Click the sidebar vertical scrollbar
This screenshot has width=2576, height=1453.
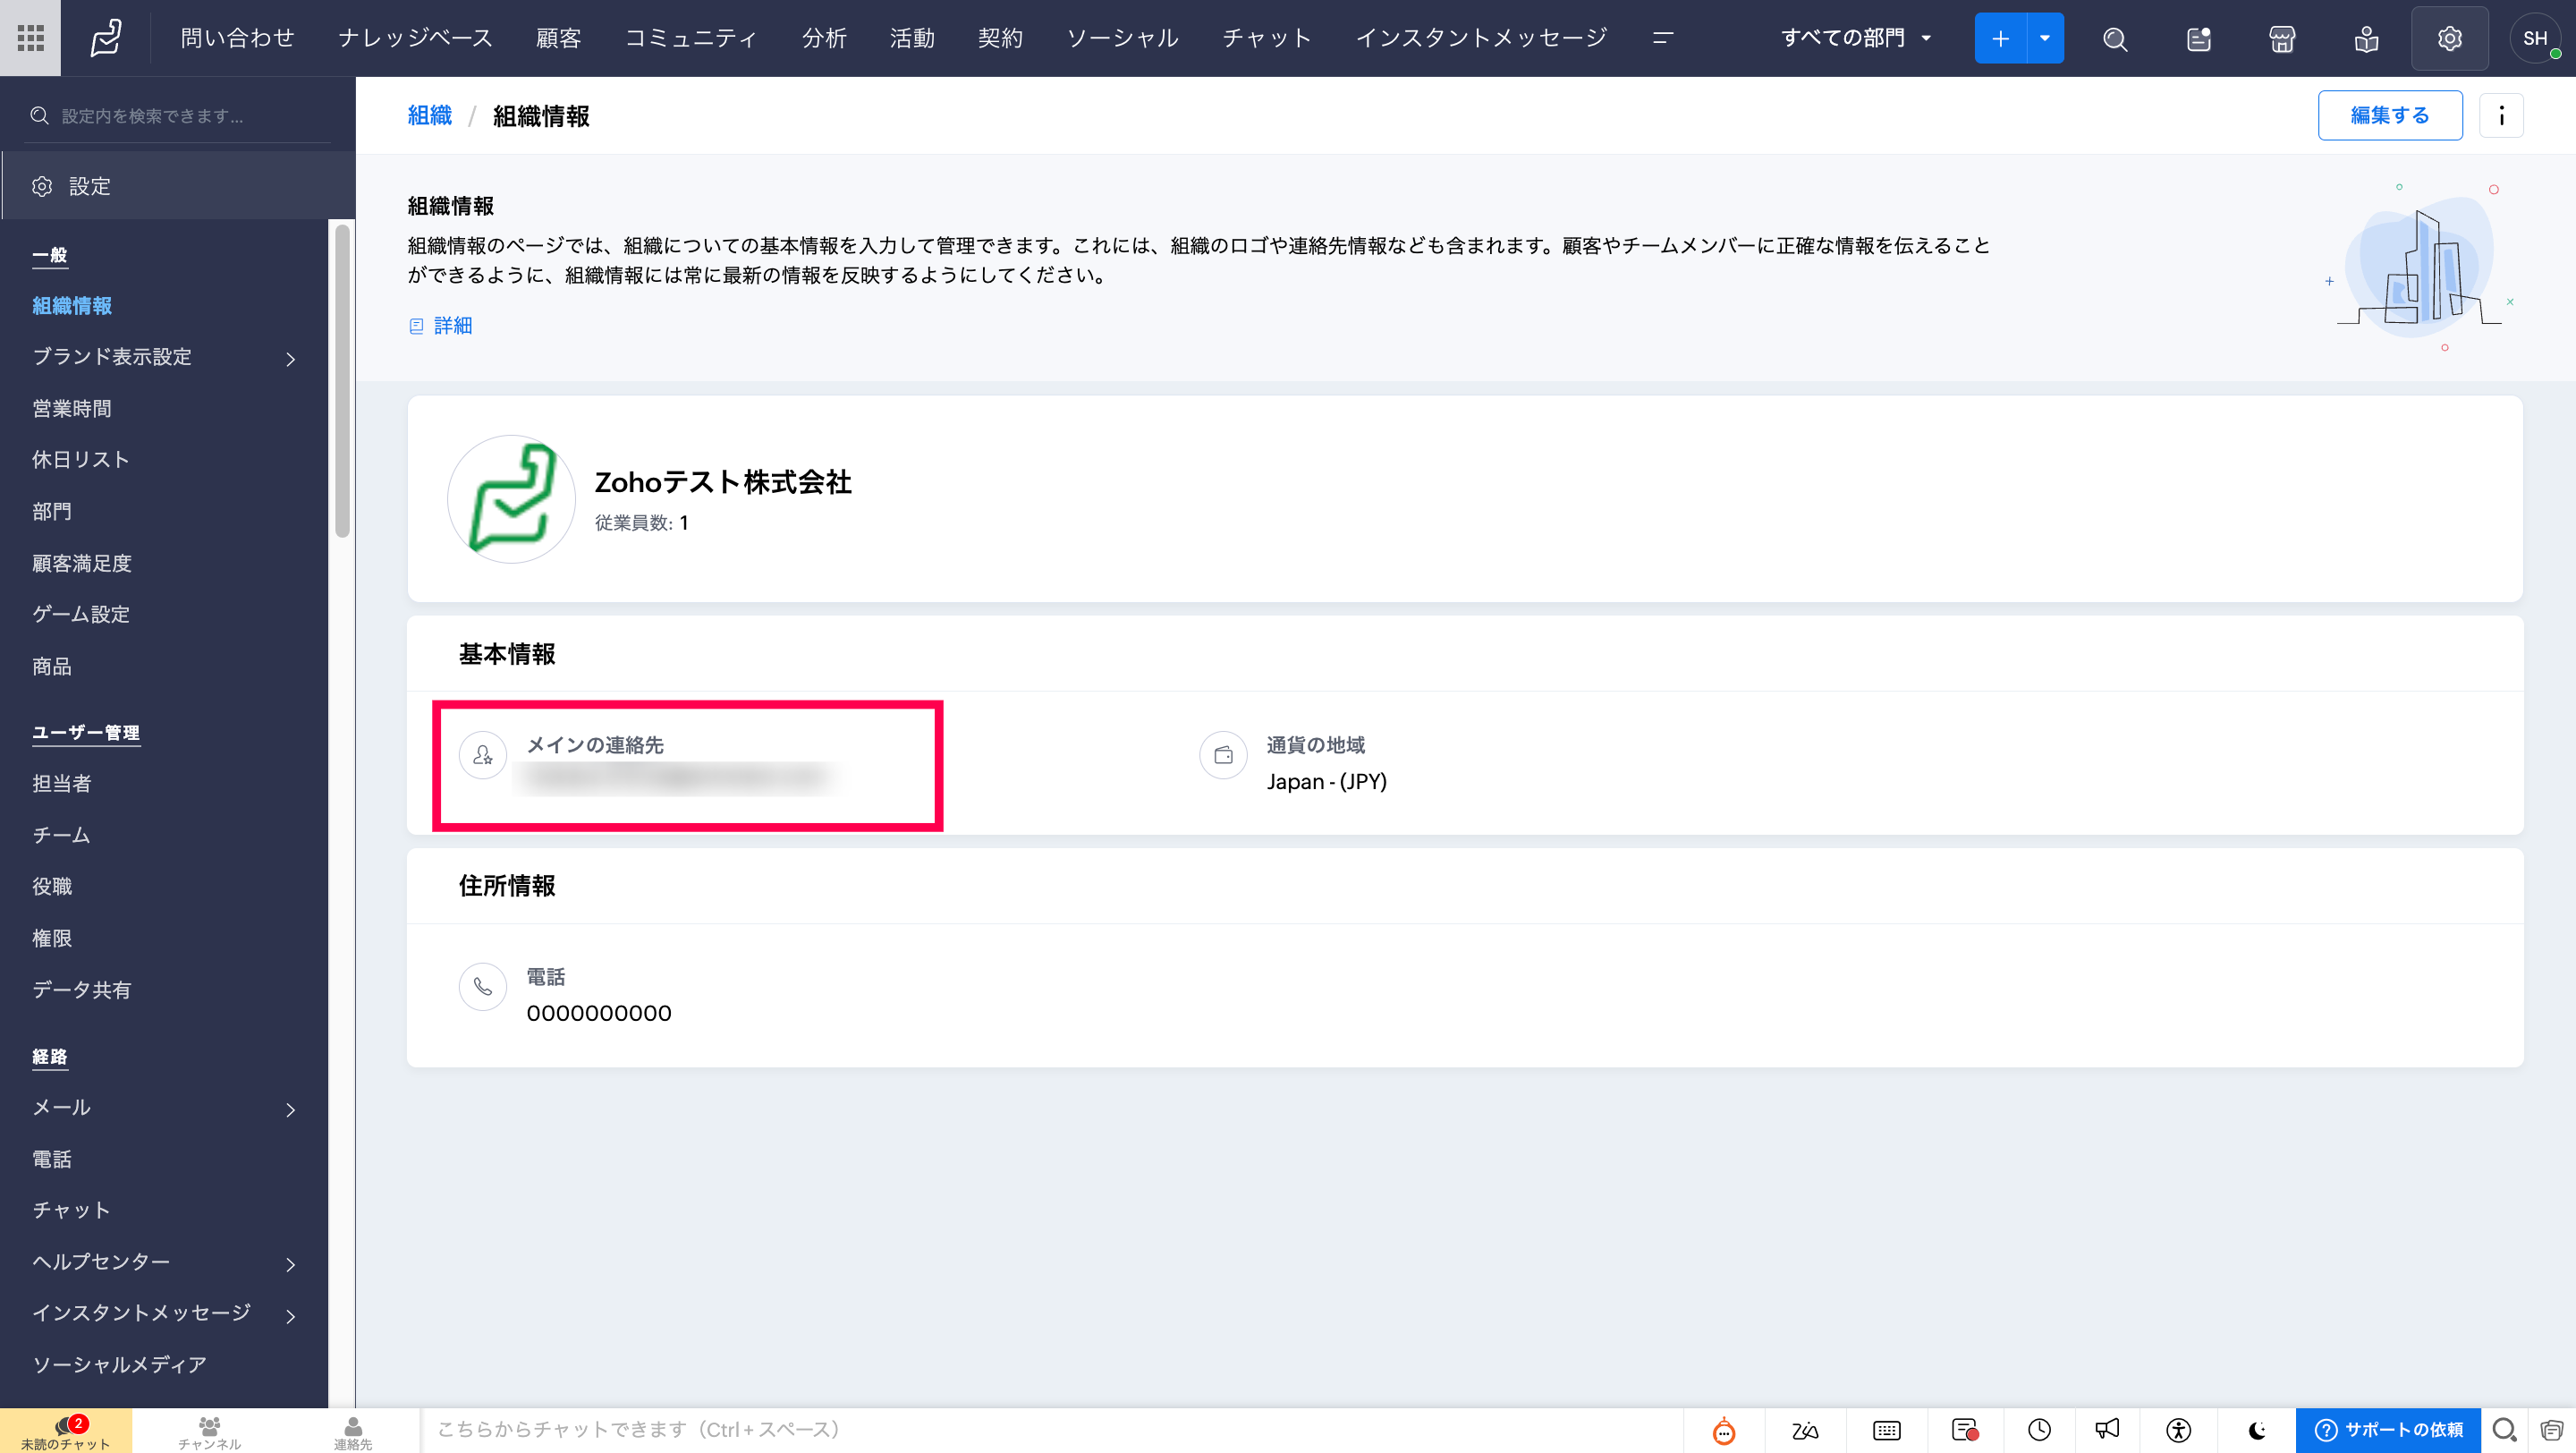(x=342, y=381)
